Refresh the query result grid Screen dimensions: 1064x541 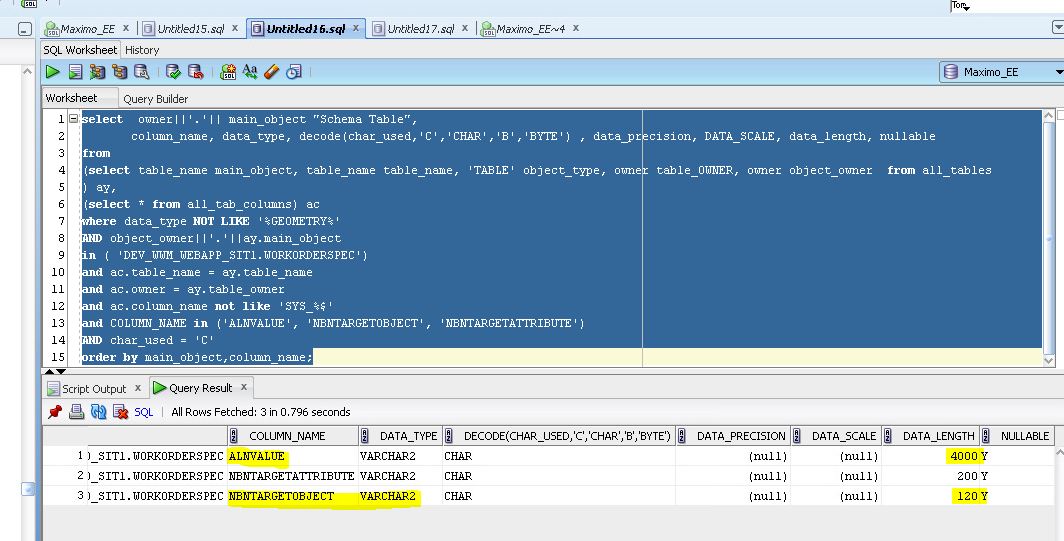[x=98, y=411]
